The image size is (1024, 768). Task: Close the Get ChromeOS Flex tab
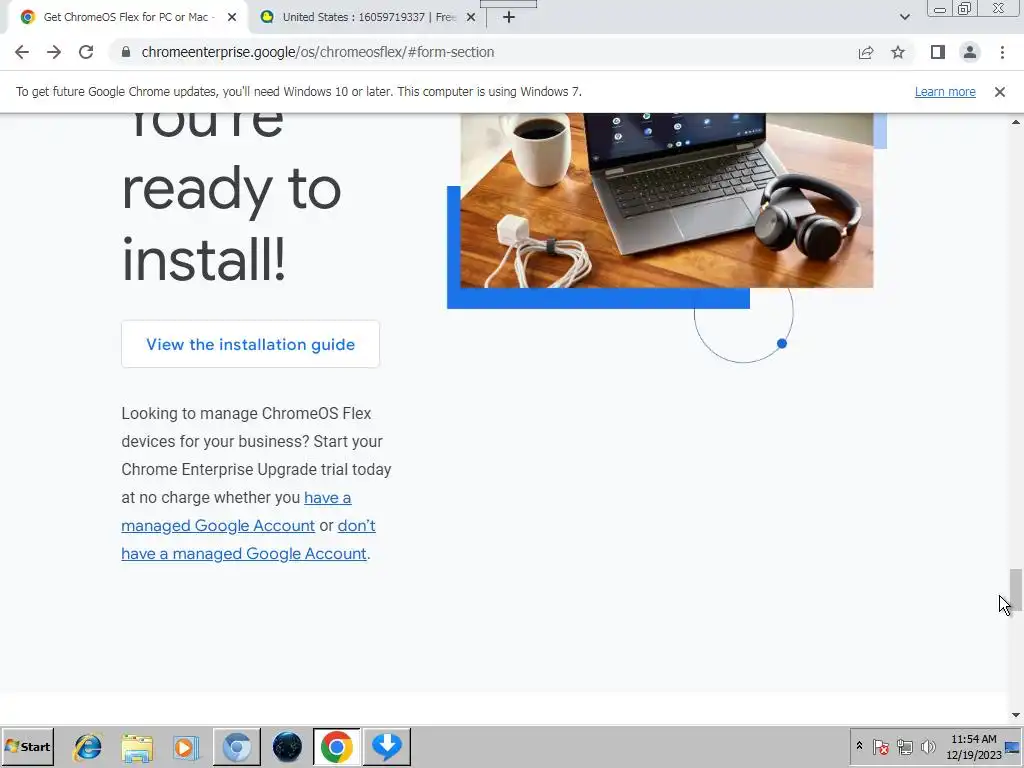(x=232, y=18)
